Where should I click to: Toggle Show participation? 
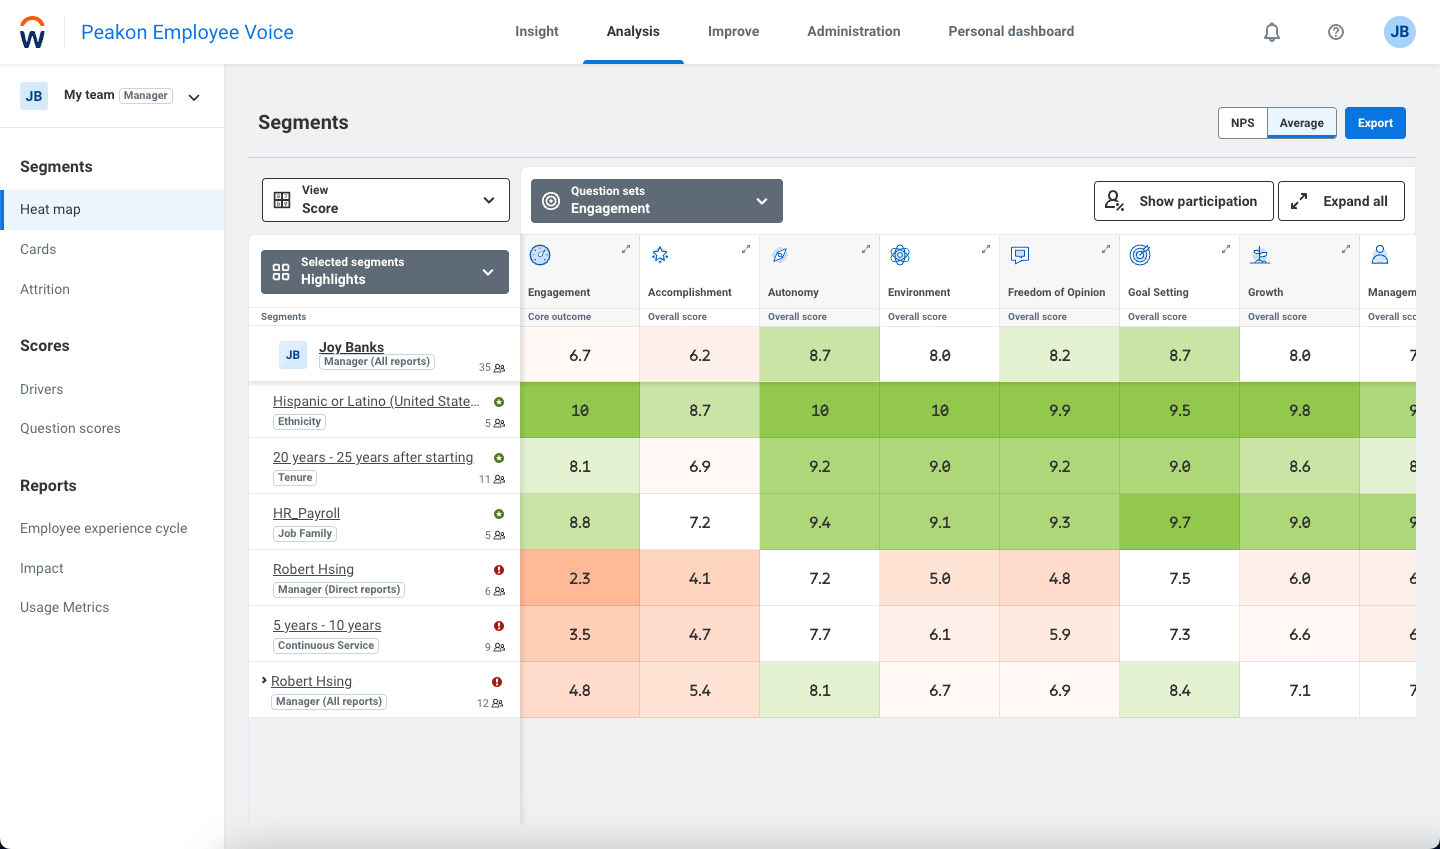(x=1184, y=201)
